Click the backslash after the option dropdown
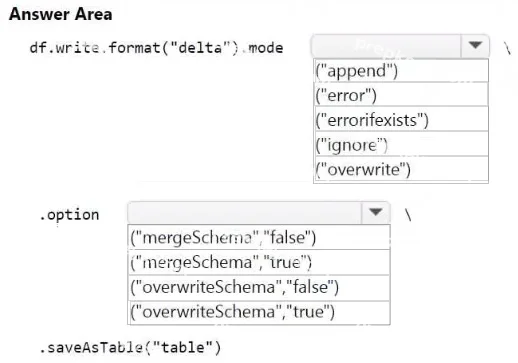518x363 pixels. pyautogui.click(x=408, y=215)
